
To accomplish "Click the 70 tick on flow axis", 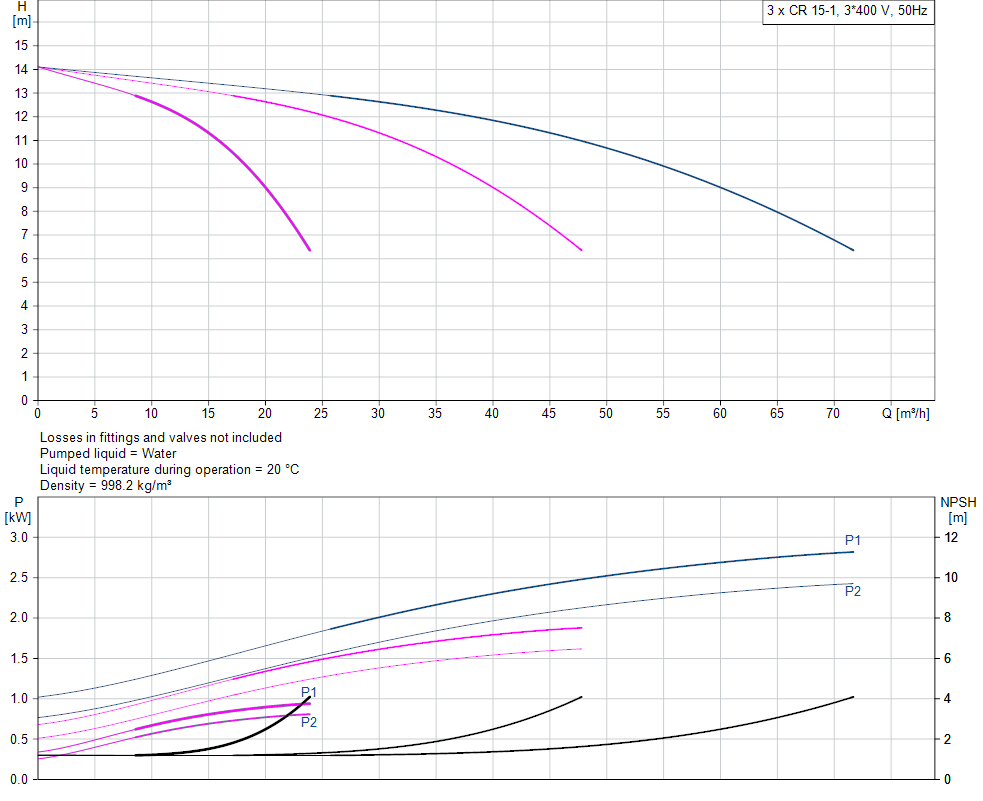I will click(833, 413).
